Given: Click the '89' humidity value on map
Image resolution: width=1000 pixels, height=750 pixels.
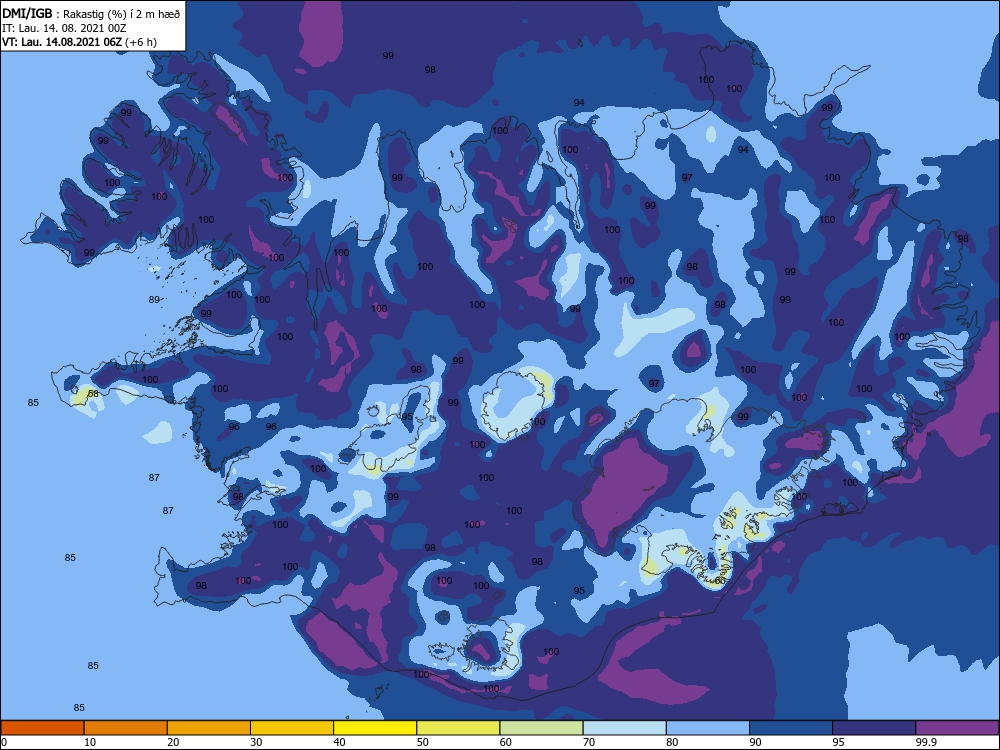Looking at the screenshot, I should pyautogui.click(x=154, y=300).
